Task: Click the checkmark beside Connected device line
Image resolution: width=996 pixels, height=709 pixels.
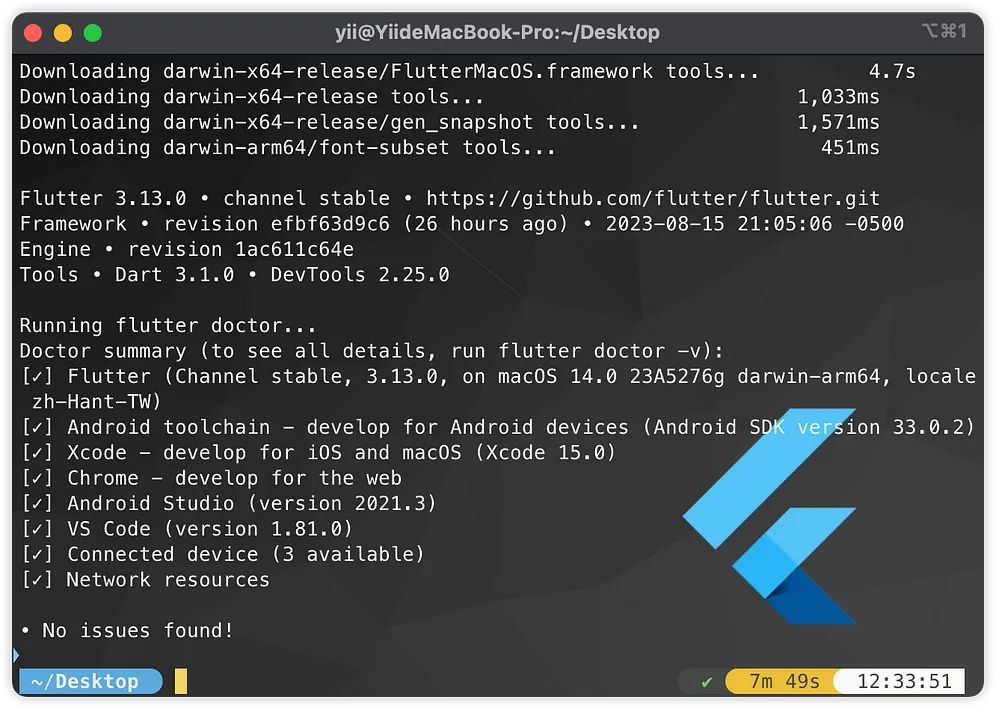Action: 37,554
